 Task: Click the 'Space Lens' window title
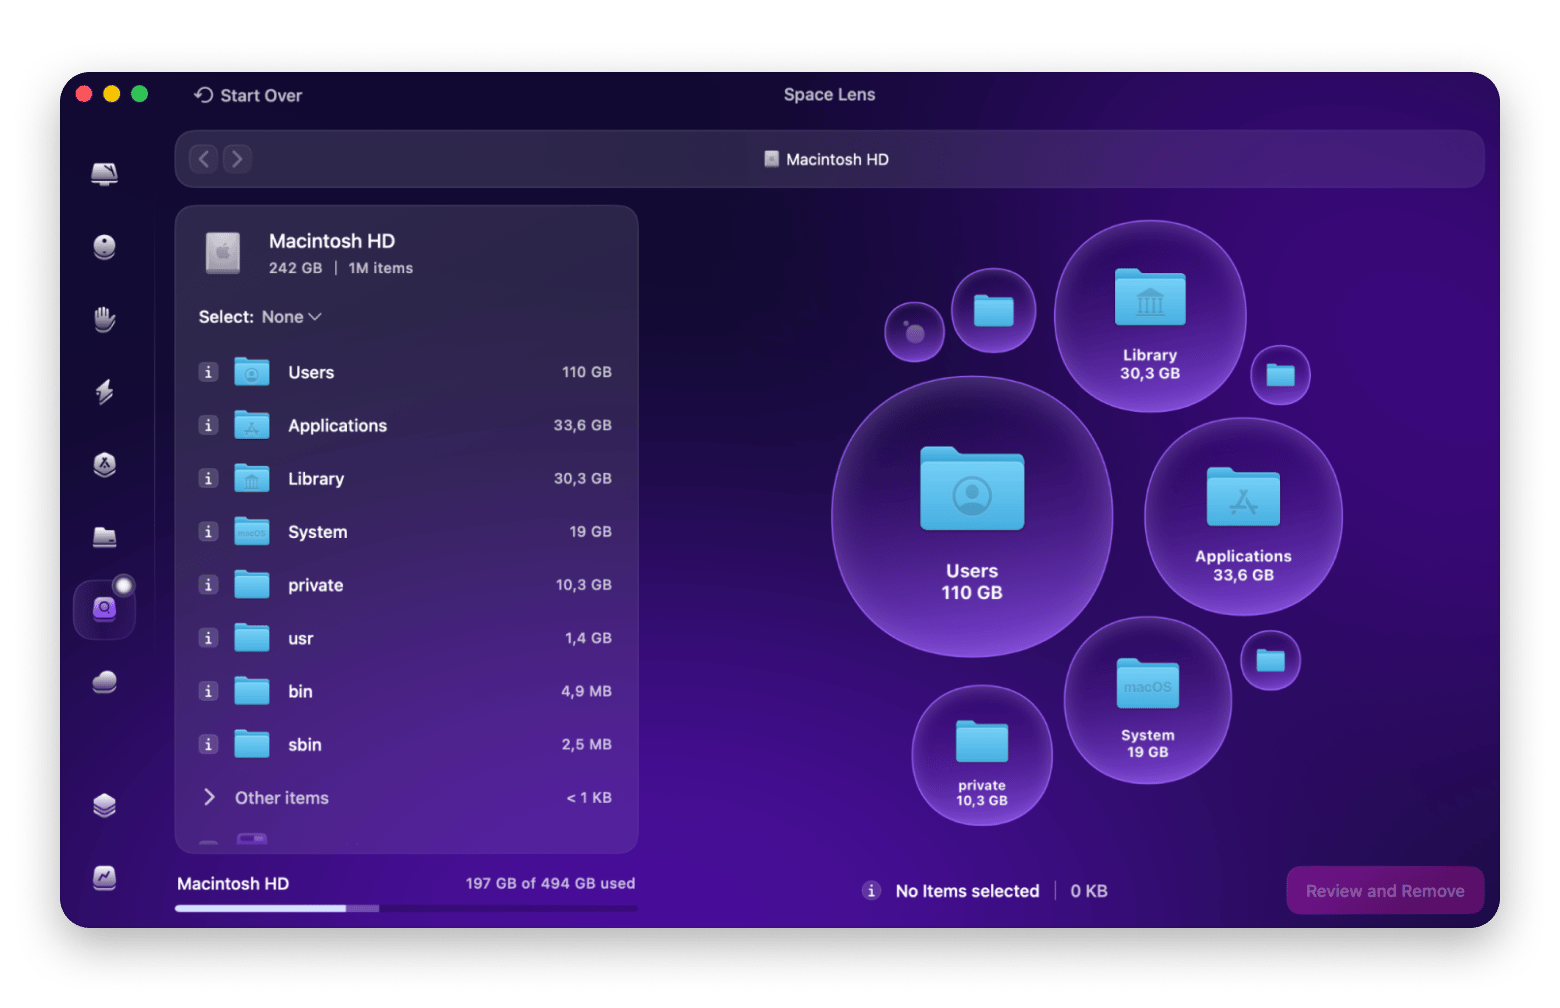click(x=829, y=95)
